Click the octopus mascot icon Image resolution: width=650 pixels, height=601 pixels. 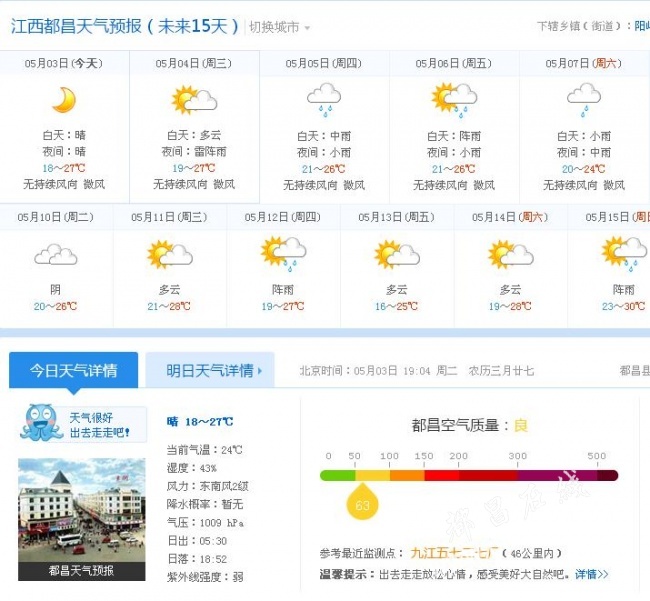pyautogui.click(x=41, y=423)
